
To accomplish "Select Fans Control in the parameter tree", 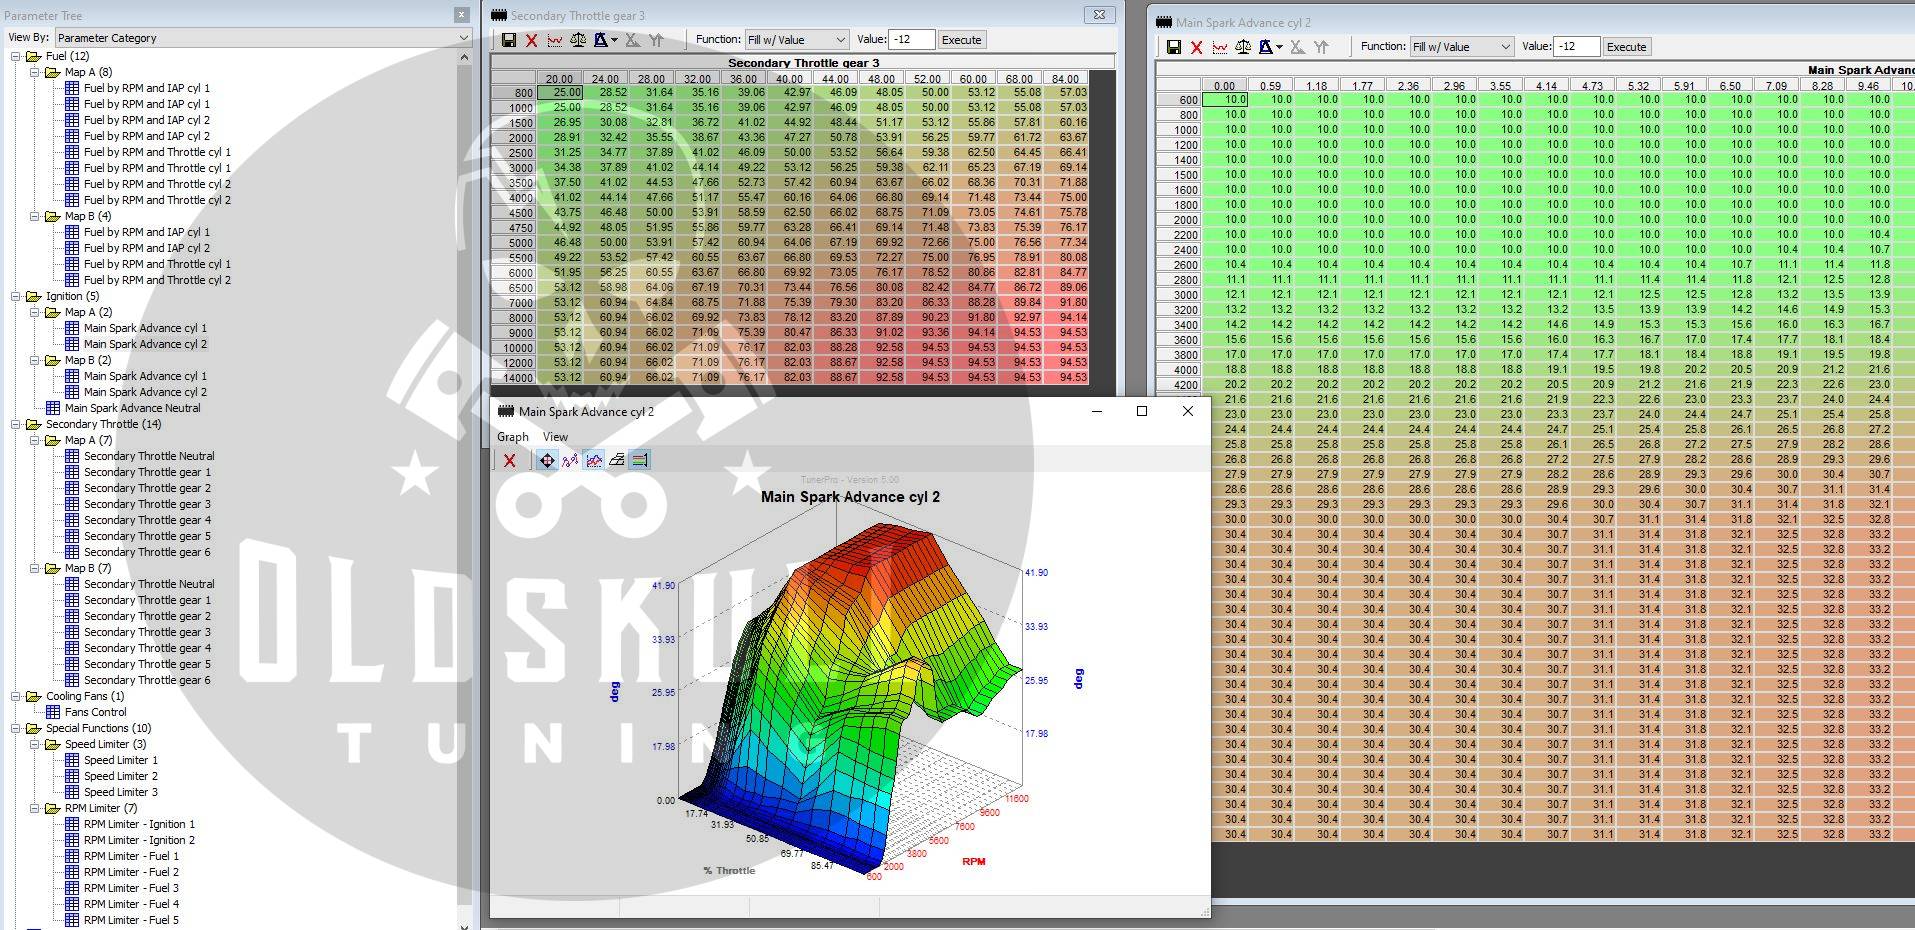I will [95, 712].
